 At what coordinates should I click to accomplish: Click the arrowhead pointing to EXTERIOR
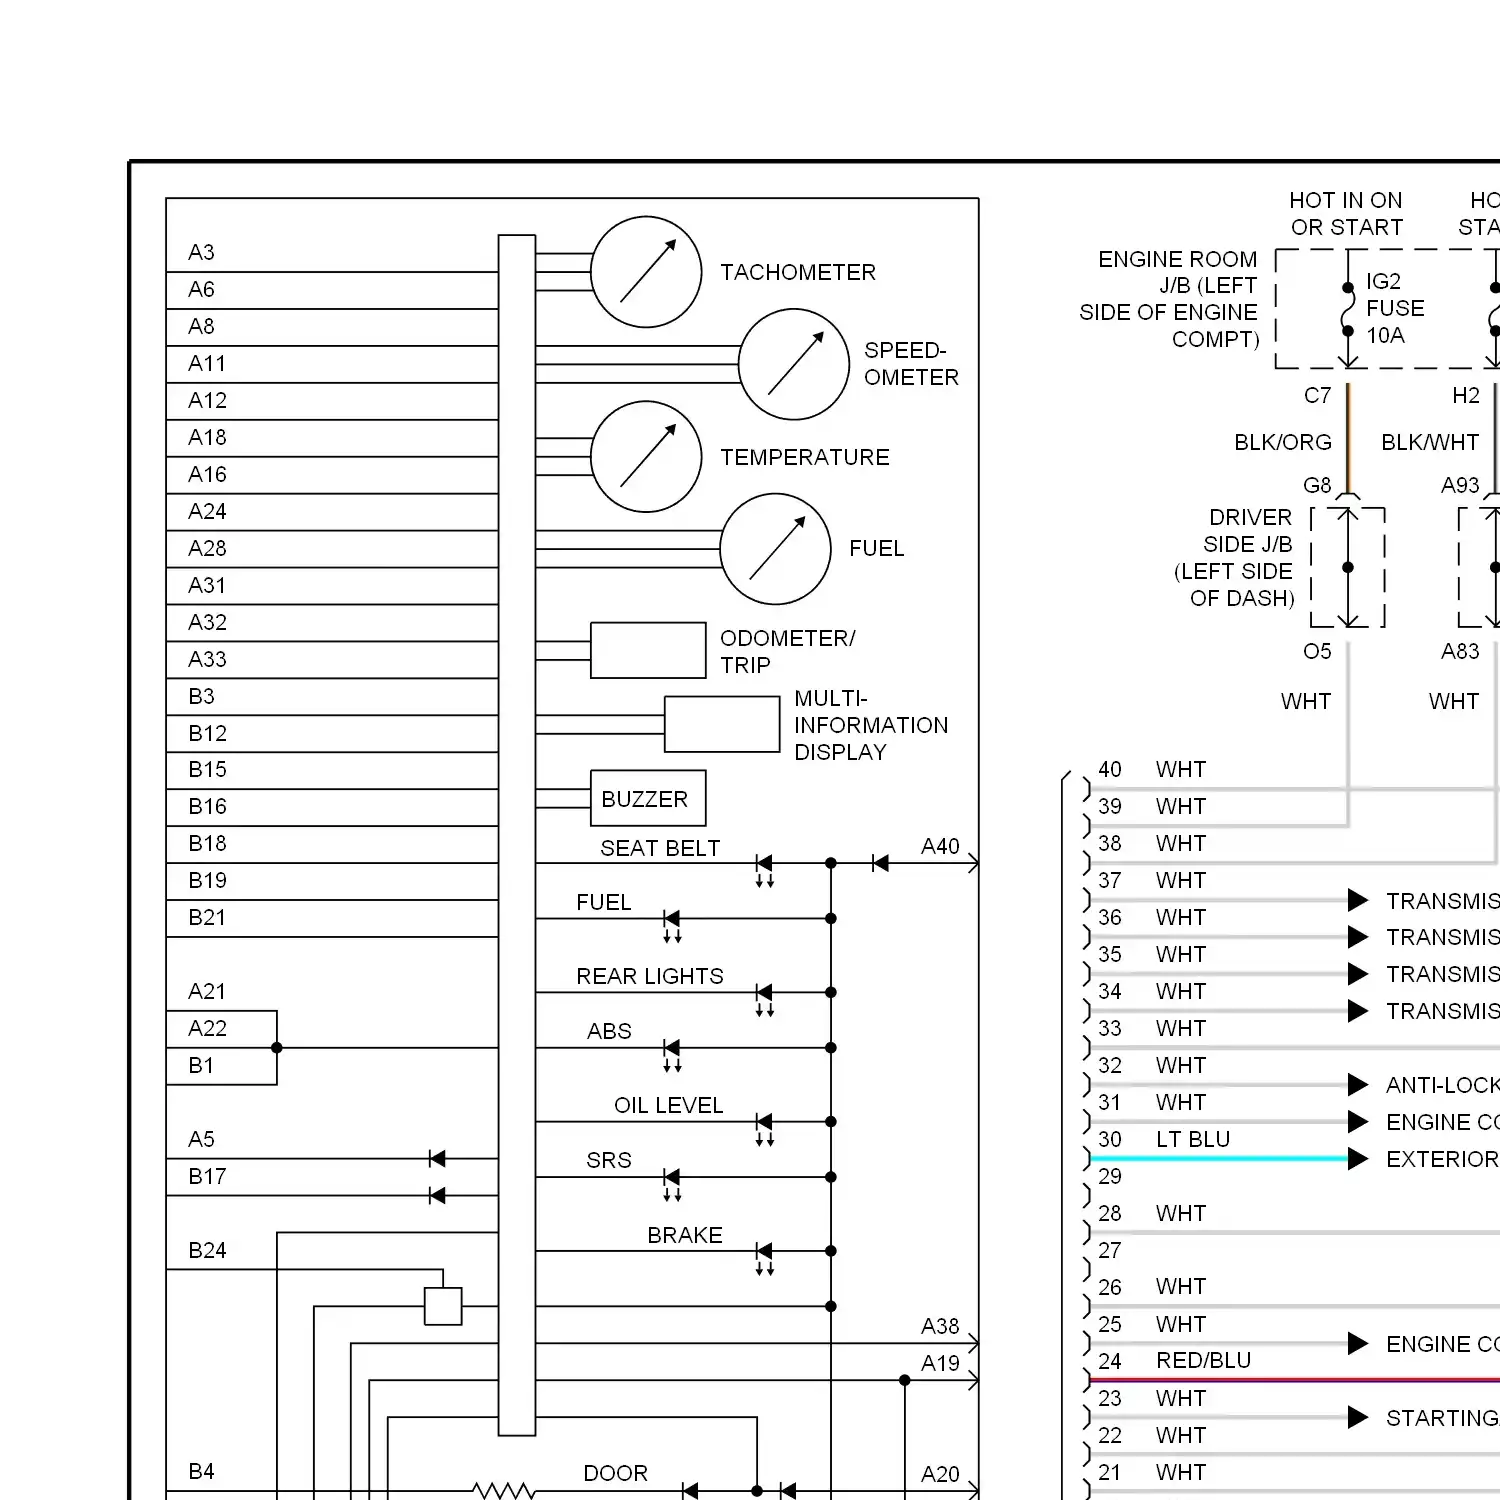[x=1357, y=1159]
